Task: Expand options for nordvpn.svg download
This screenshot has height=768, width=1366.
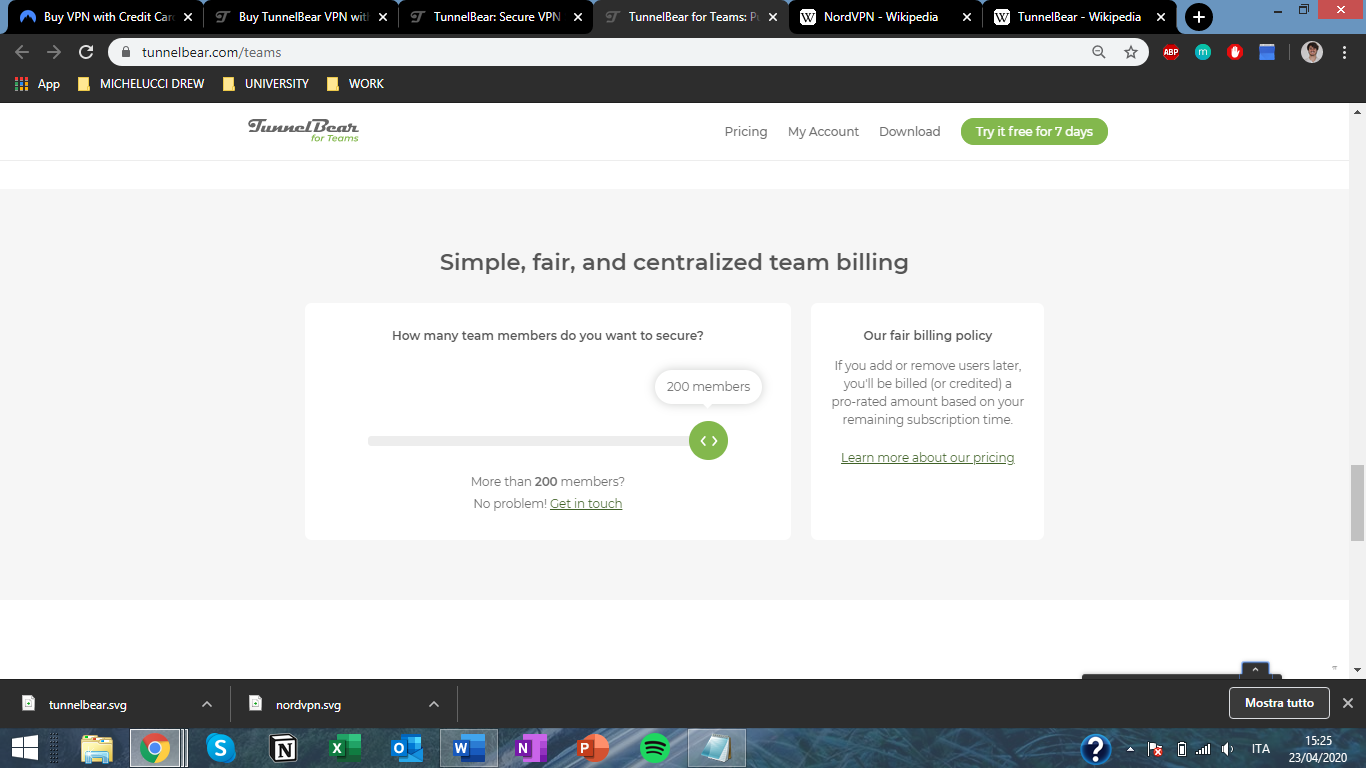Action: coord(434,704)
